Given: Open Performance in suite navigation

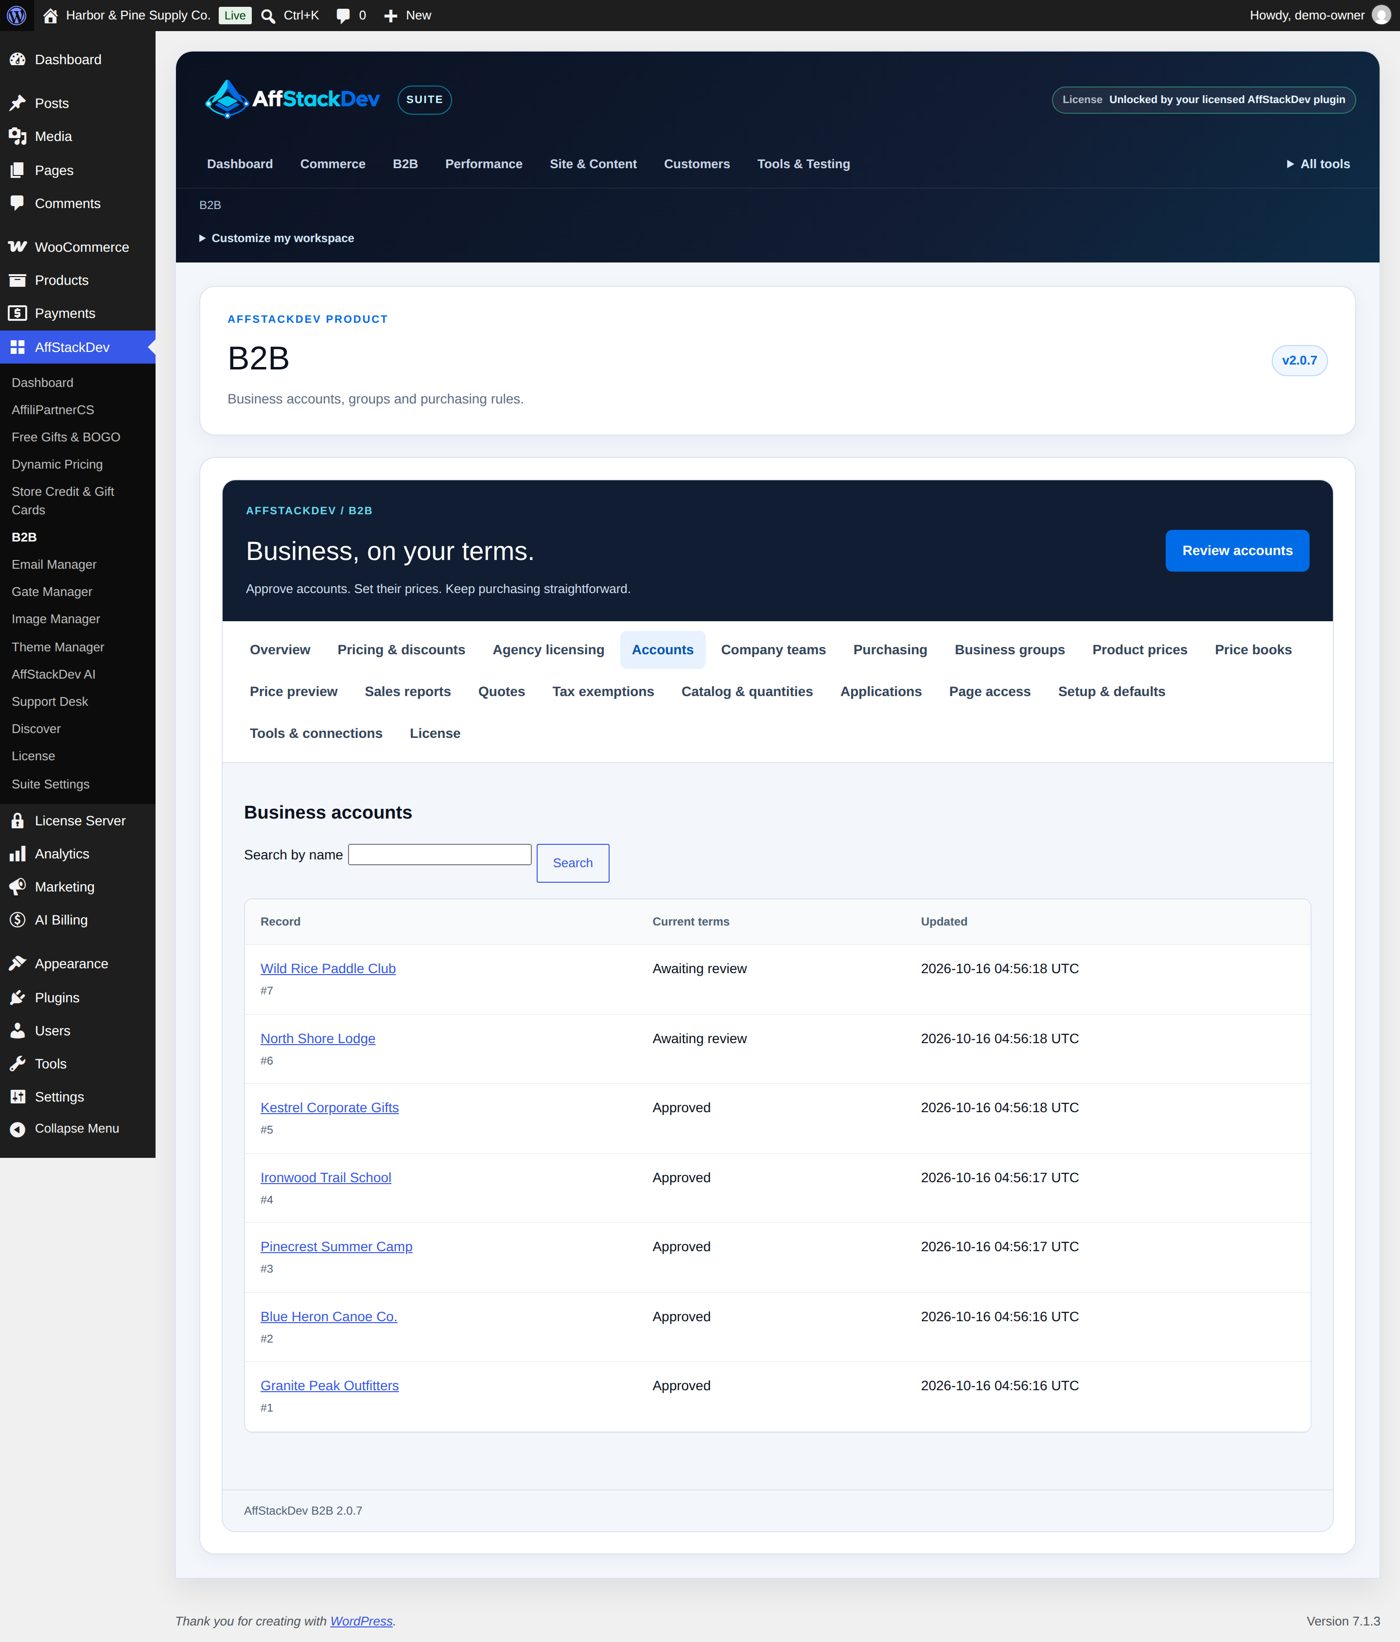Looking at the screenshot, I should (484, 164).
